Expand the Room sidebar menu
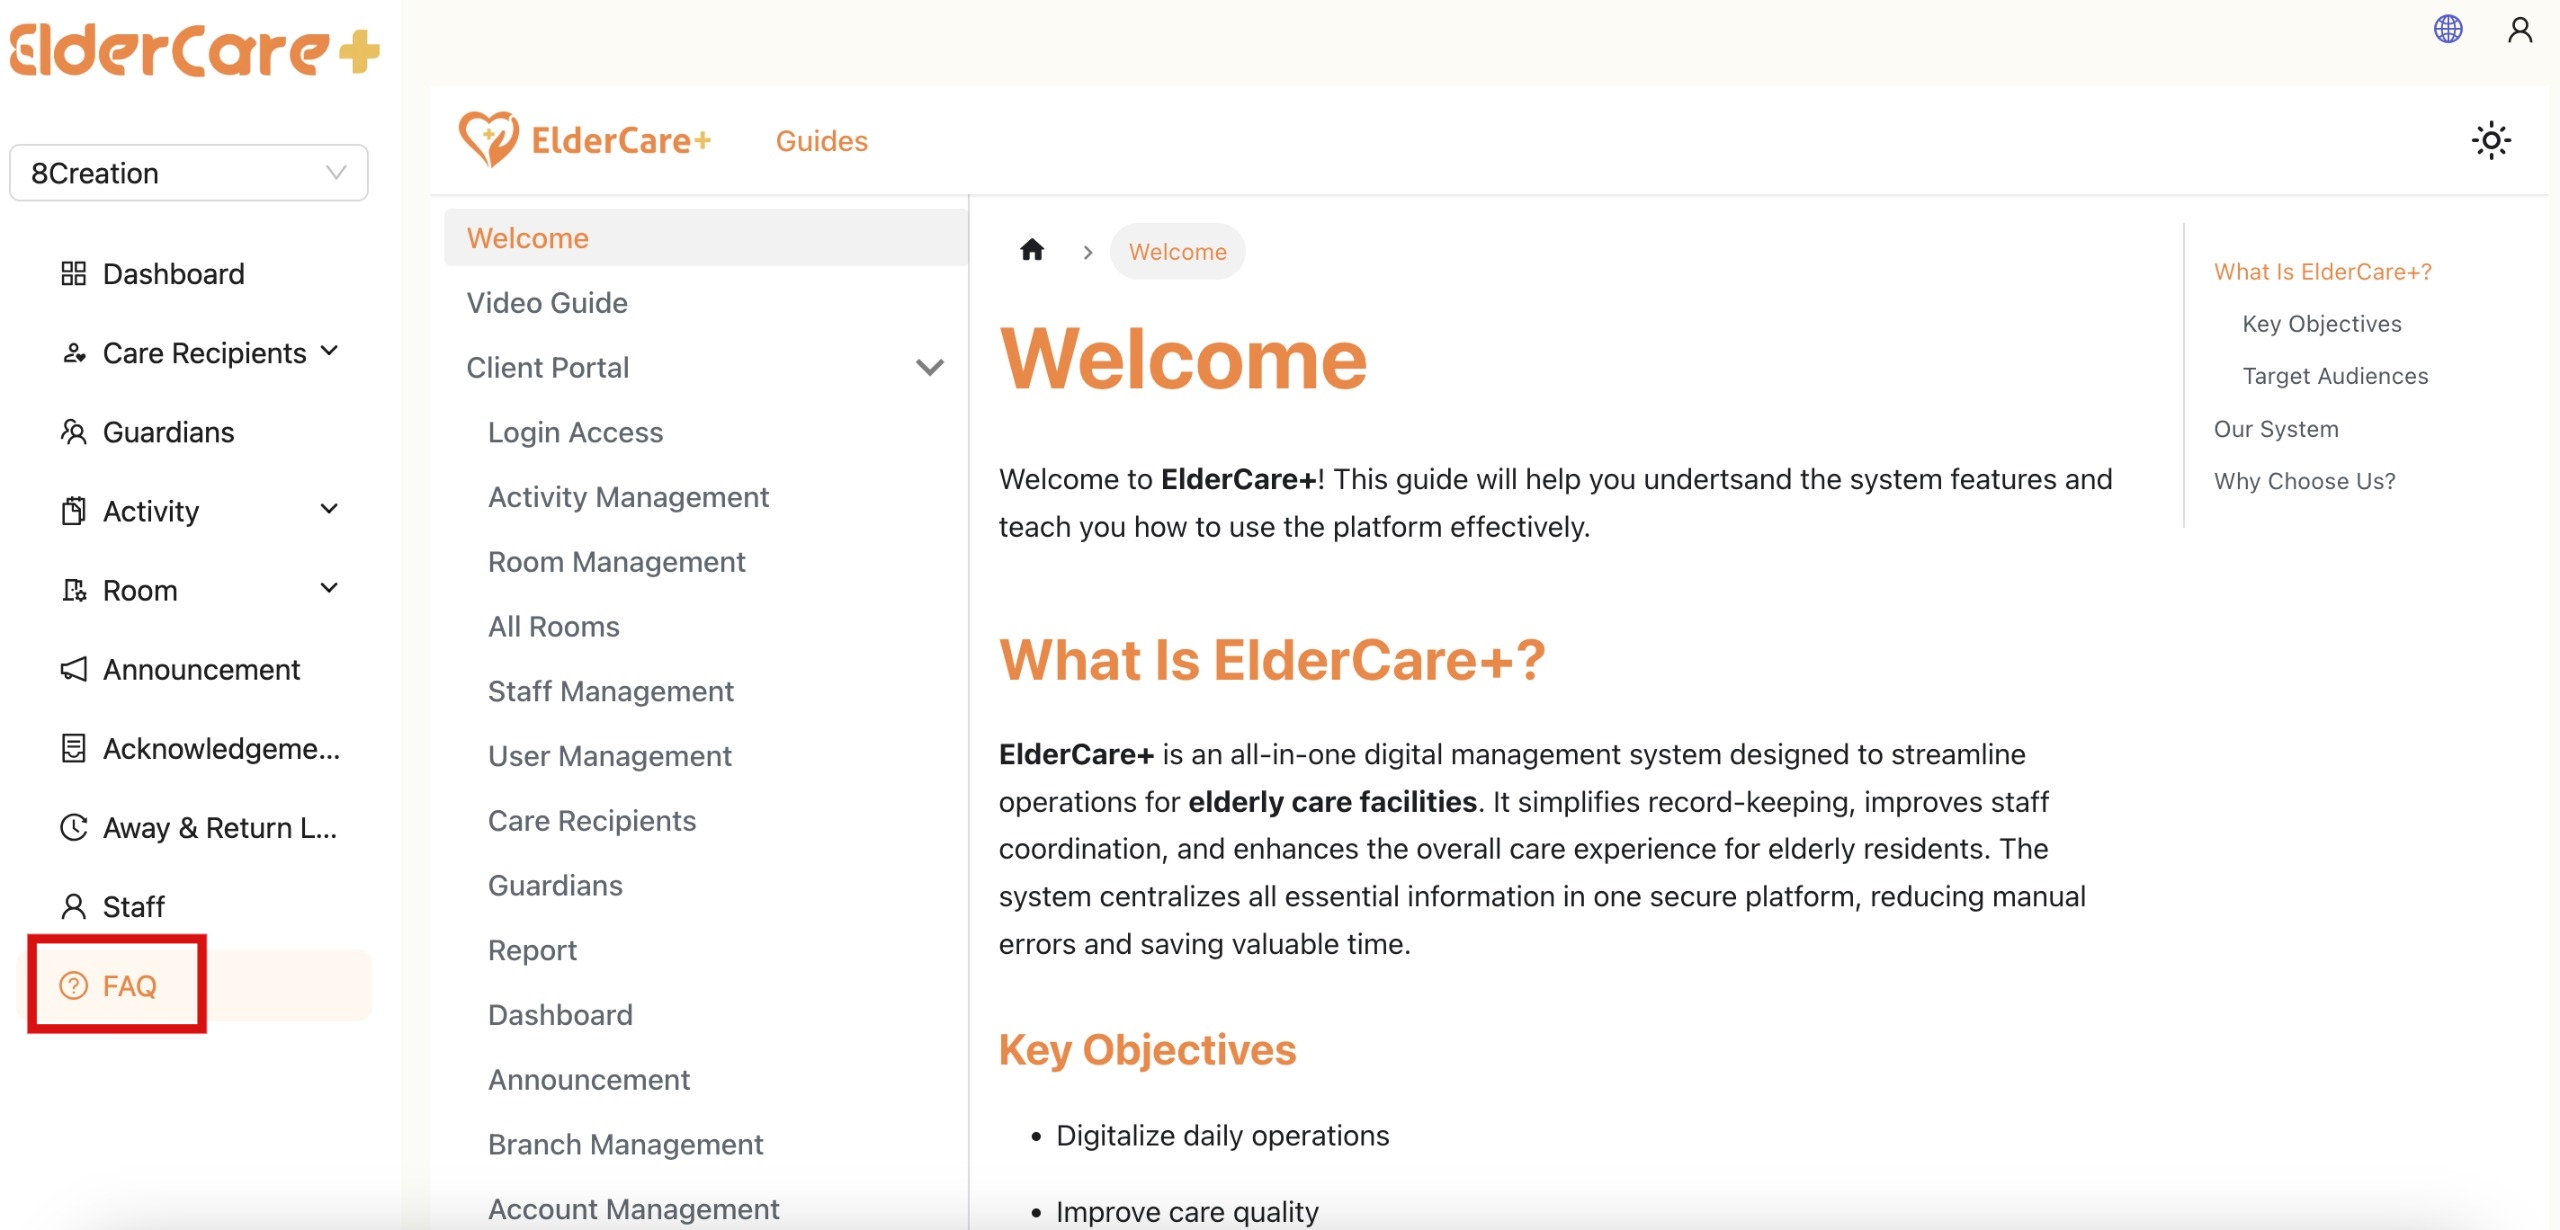The width and height of the screenshot is (2560, 1230). [330, 589]
